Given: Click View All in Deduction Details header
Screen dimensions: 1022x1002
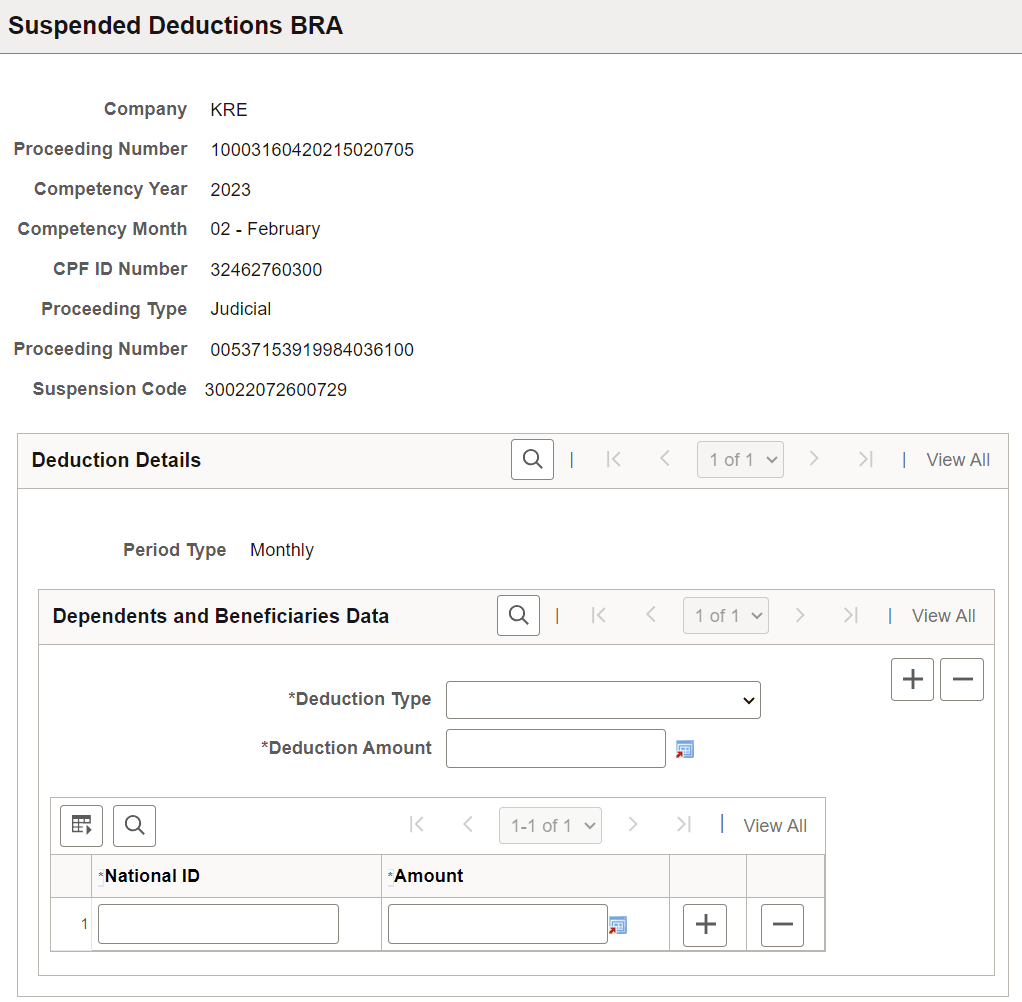Looking at the screenshot, I should pos(957,459).
